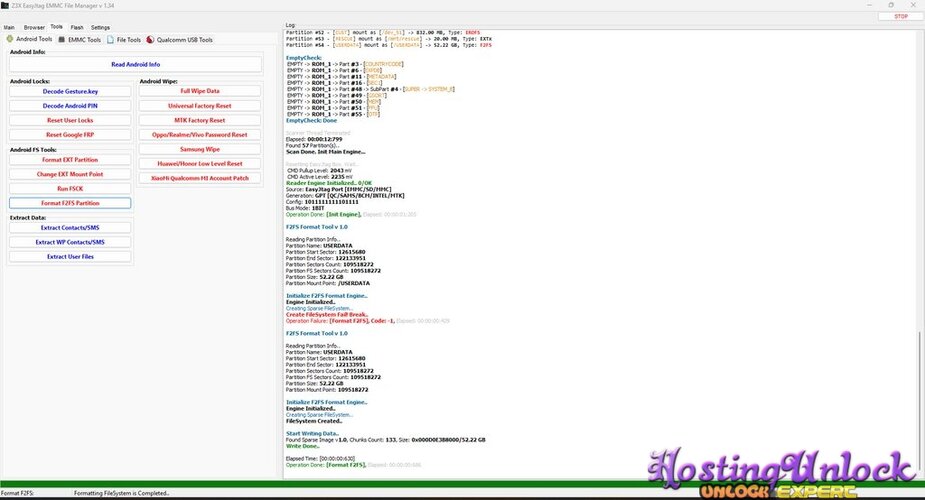
Task: Open the Settings menu tab
Action: pos(100,27)
